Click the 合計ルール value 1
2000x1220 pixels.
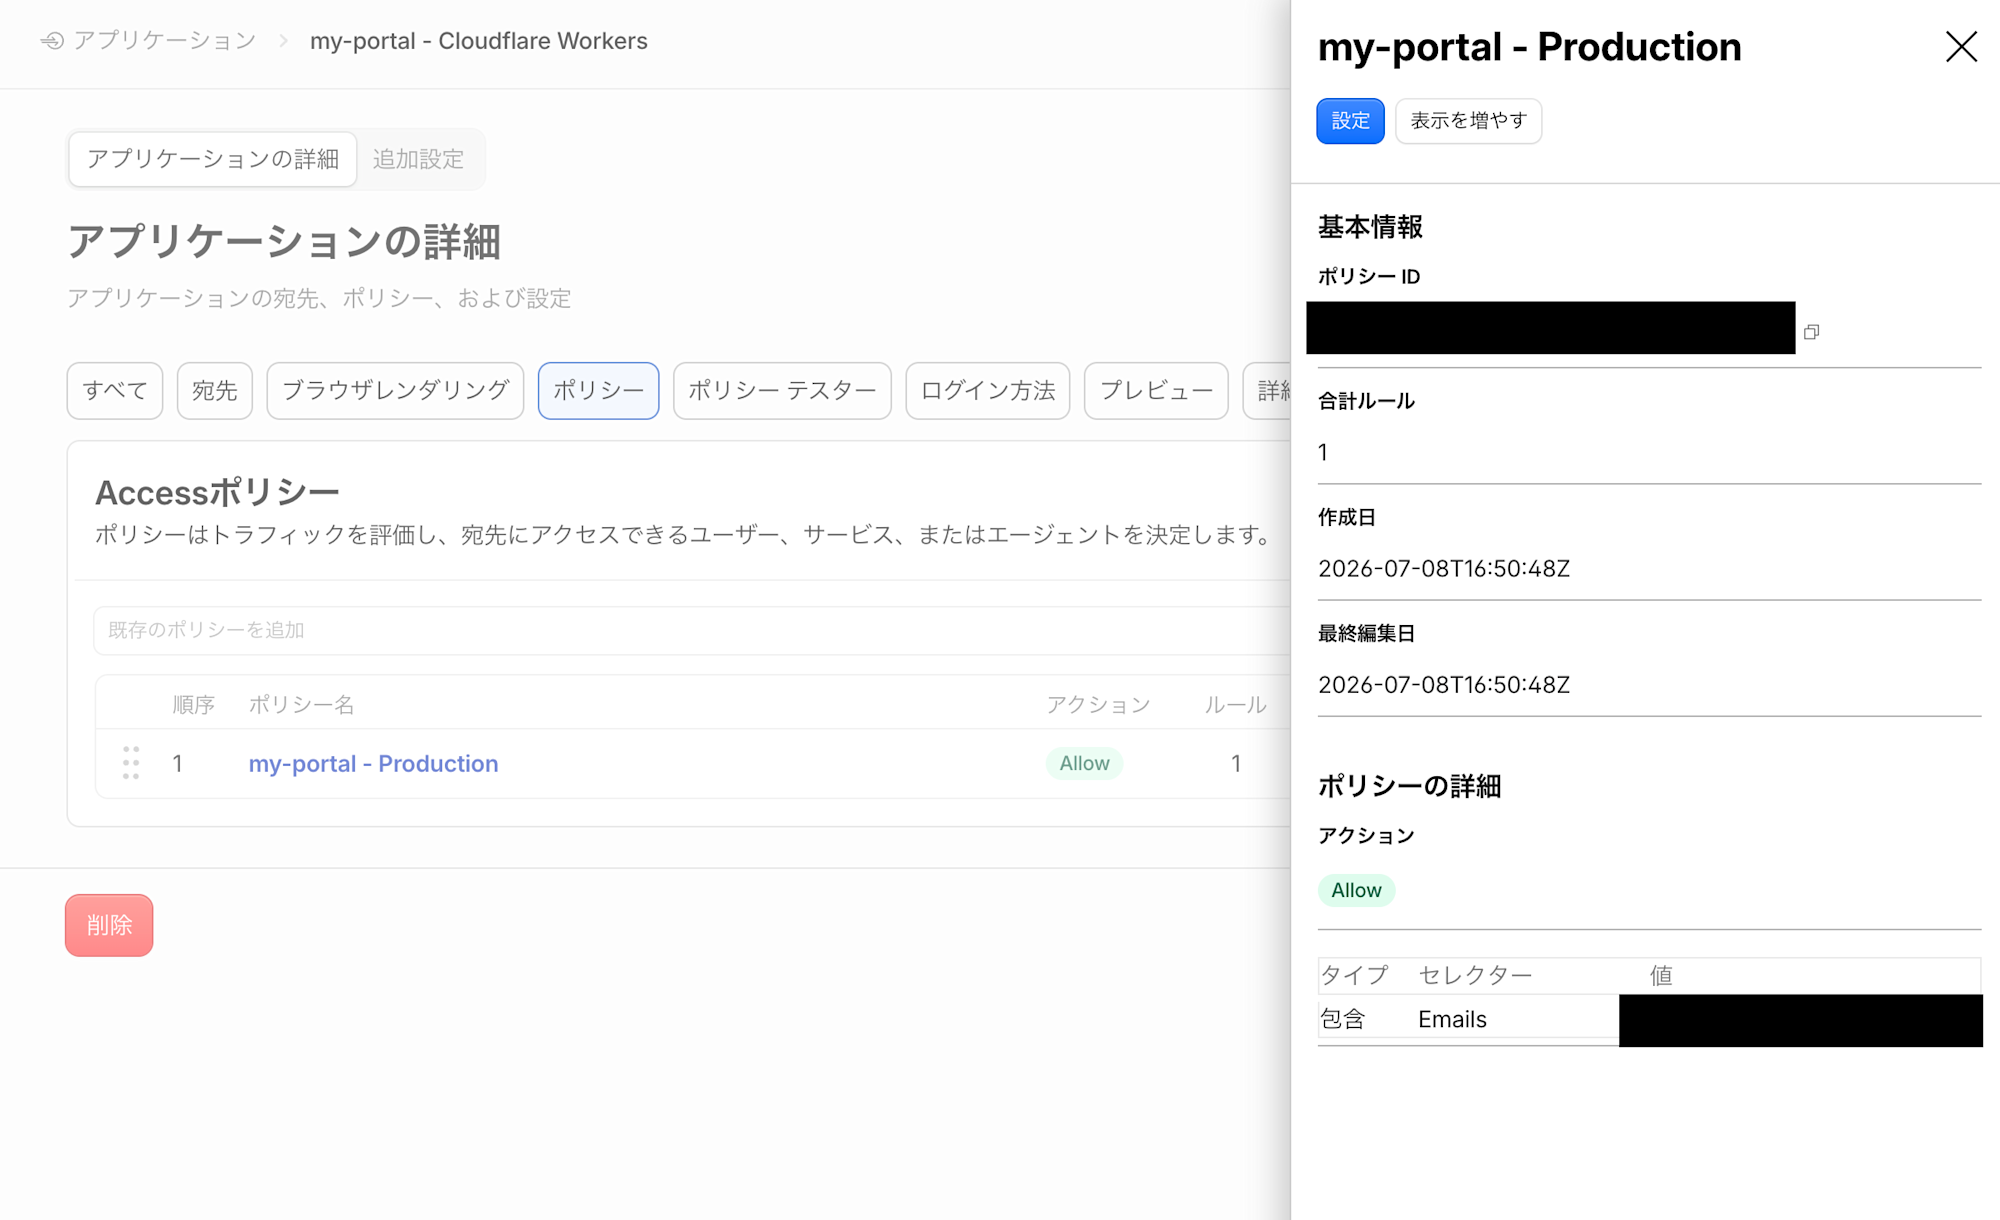tap(1323, 453)
